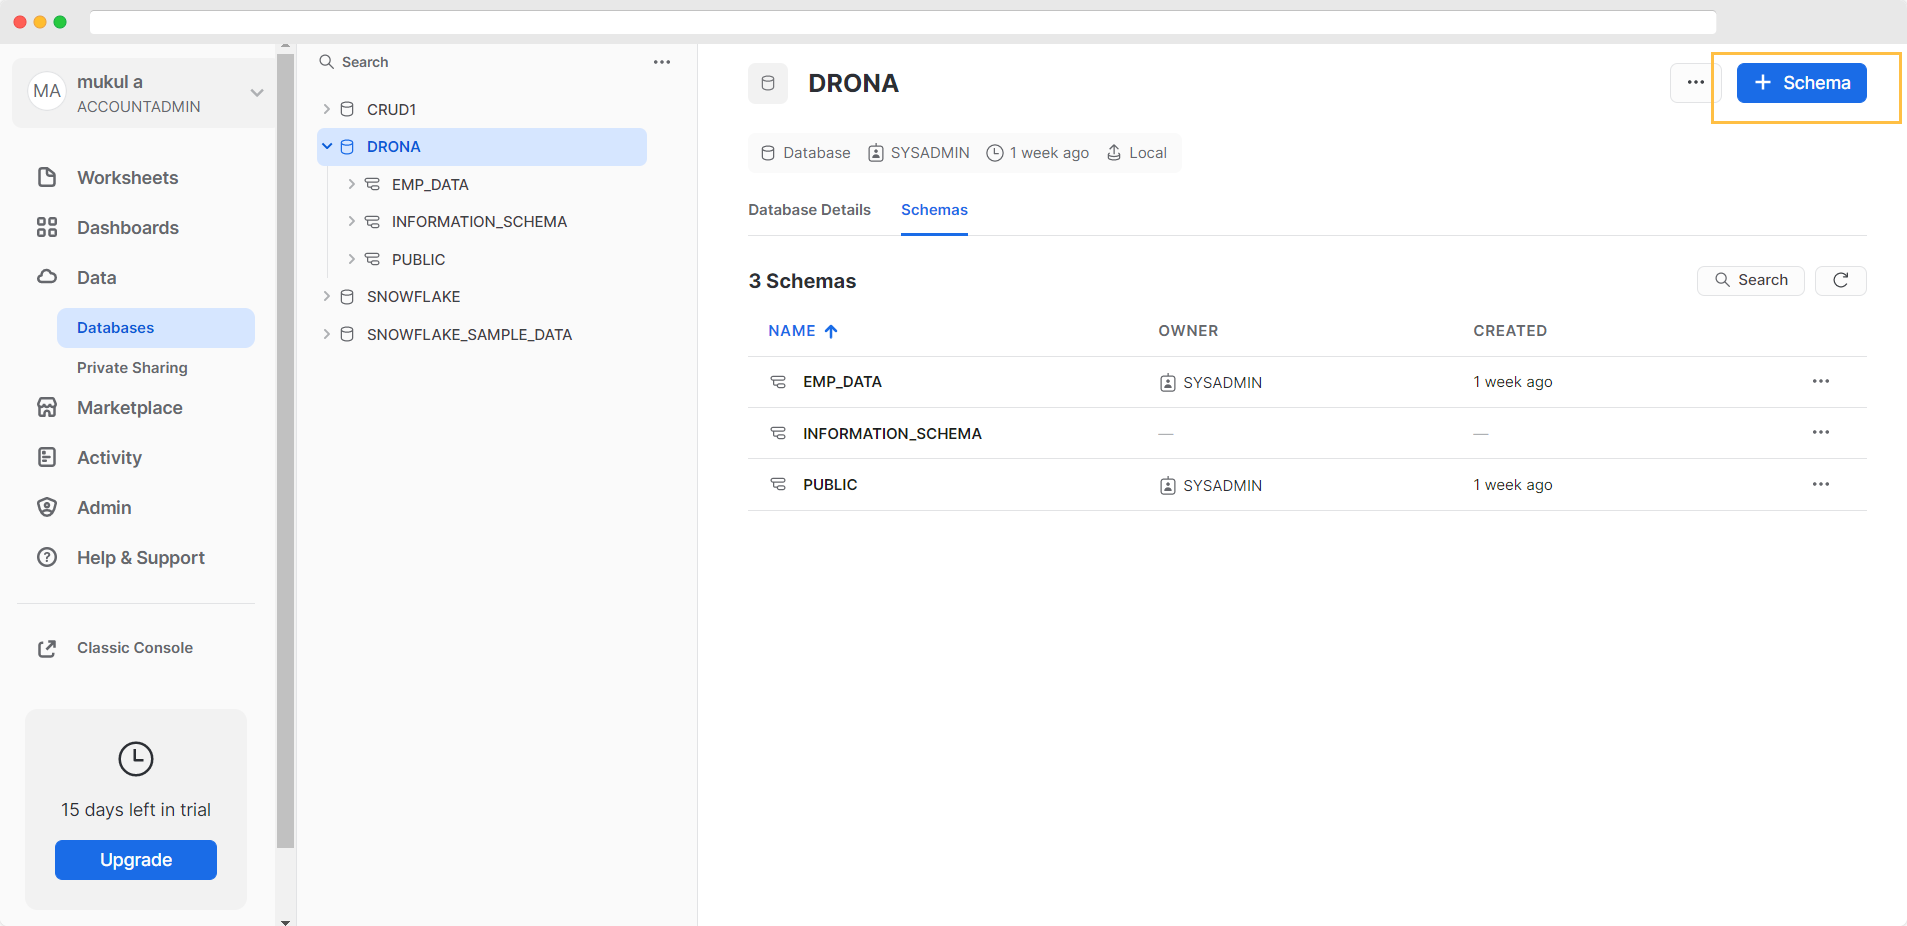Open the three-dot menu for EMP_DATA row

point(1820,382)
